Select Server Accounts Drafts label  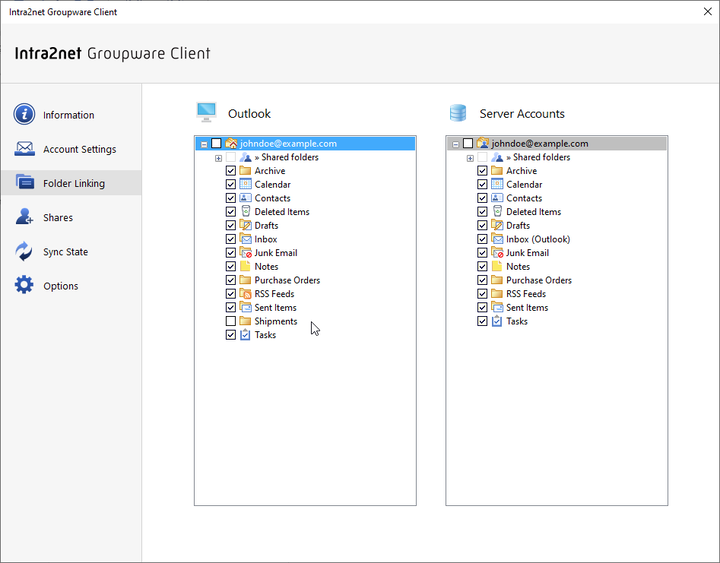point(518,225)
